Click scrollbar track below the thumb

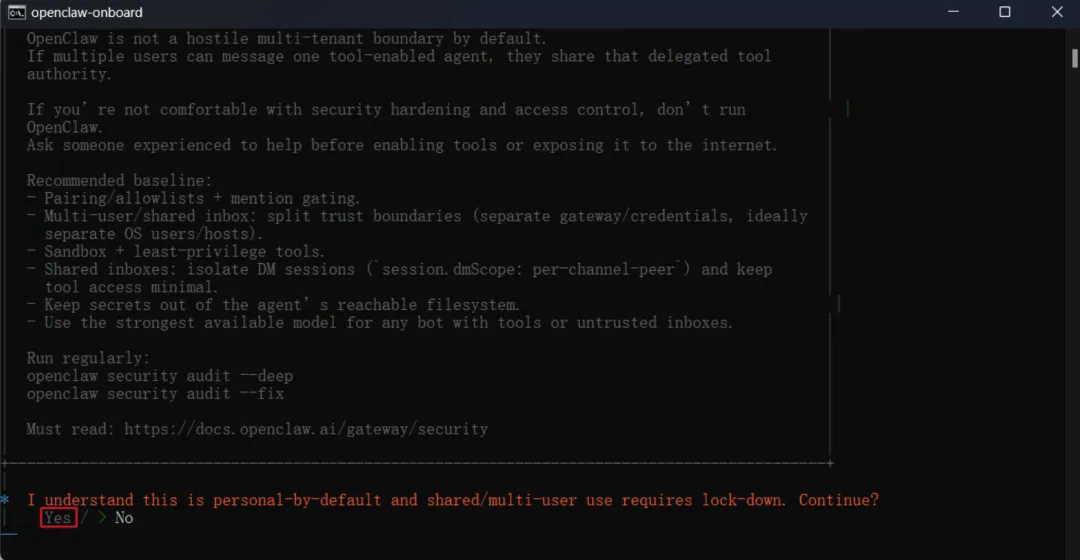[1074, 310]
